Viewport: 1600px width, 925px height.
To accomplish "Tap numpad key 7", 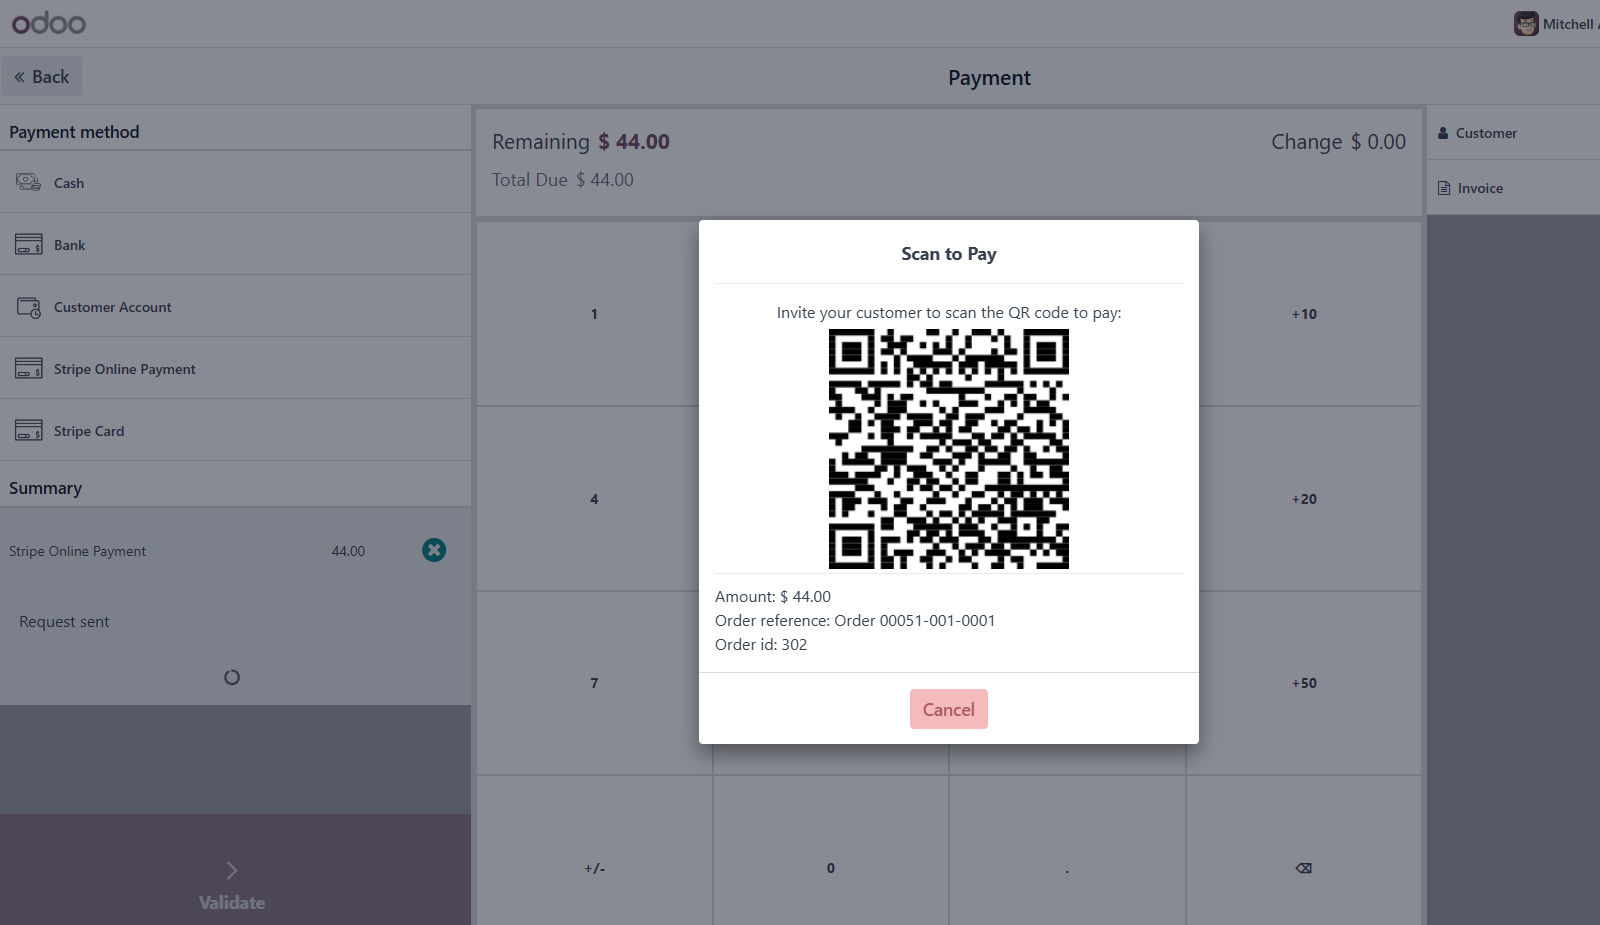I will 594,683.
